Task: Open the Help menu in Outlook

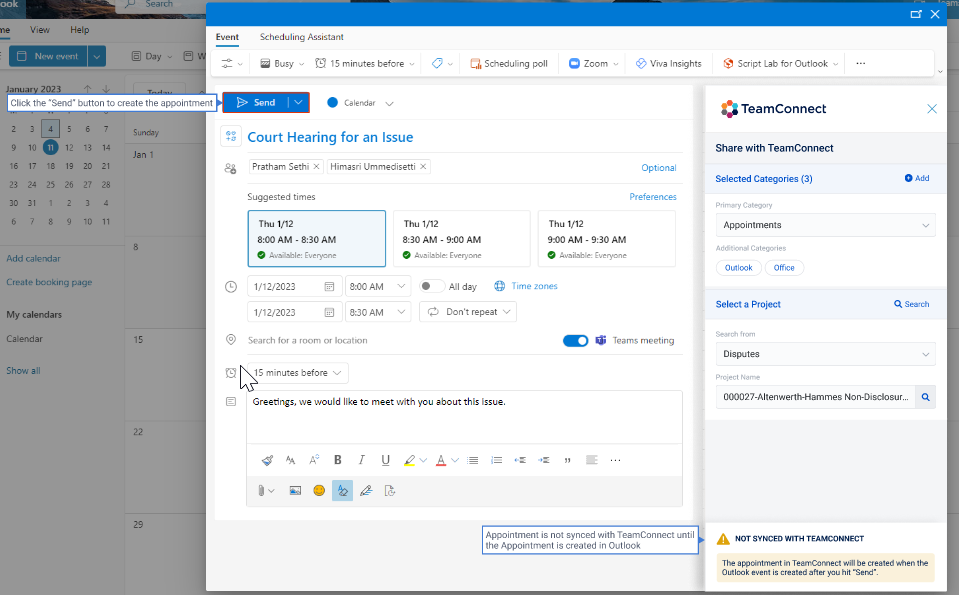Action: (x=80, y=30)
